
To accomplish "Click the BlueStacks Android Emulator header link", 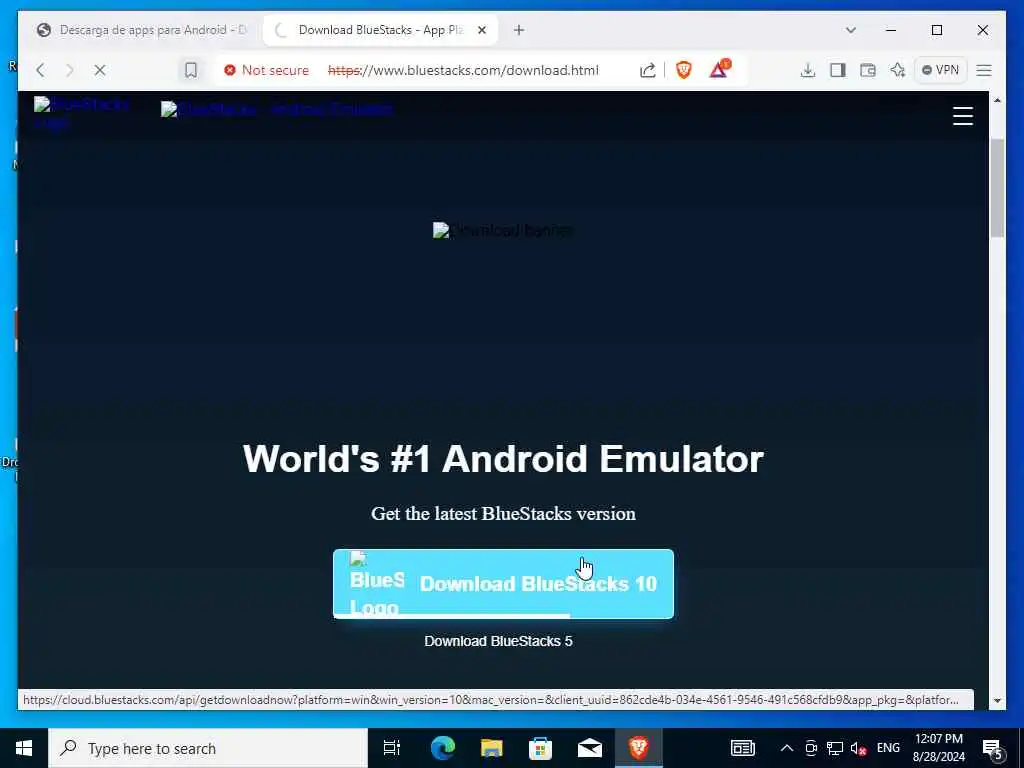I will [276, 109].
